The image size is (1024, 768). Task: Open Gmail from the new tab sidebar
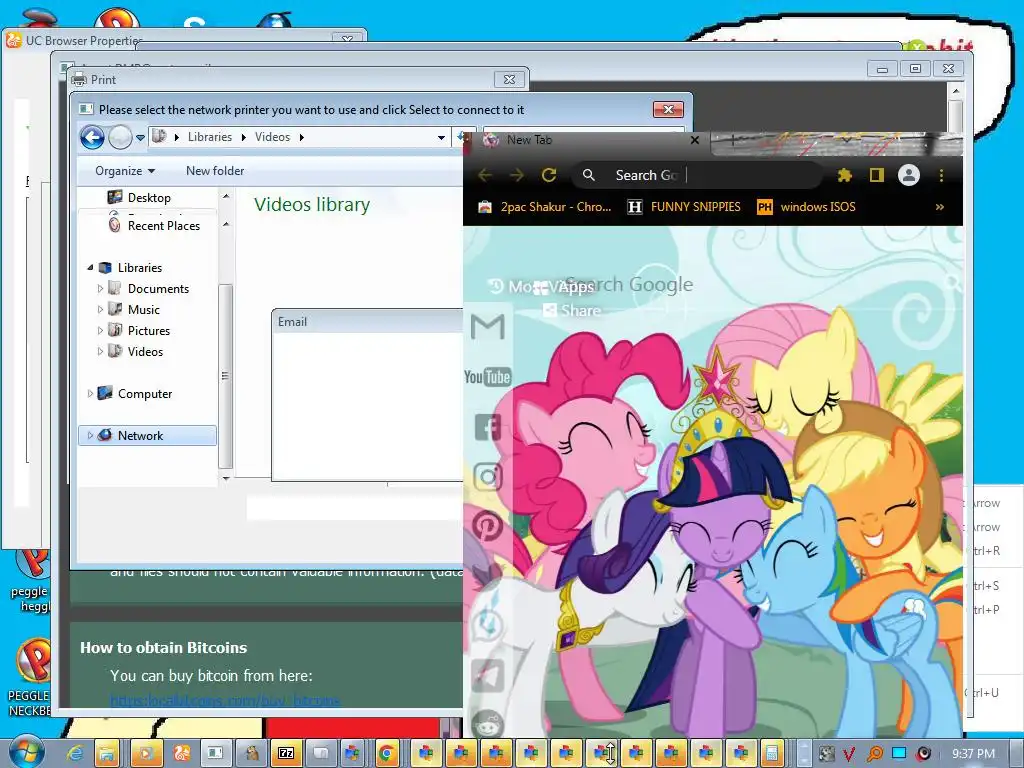pyautogui.click(x=488, y=326)
